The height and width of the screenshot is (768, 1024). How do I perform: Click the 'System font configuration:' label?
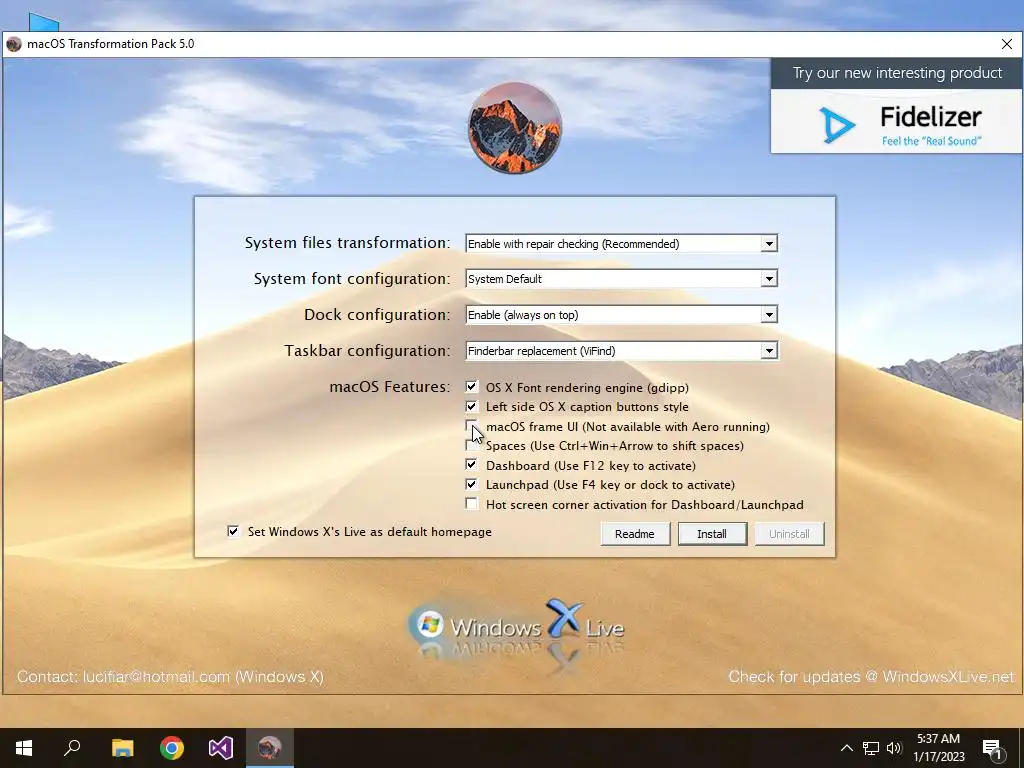click(x=352, y=279)
